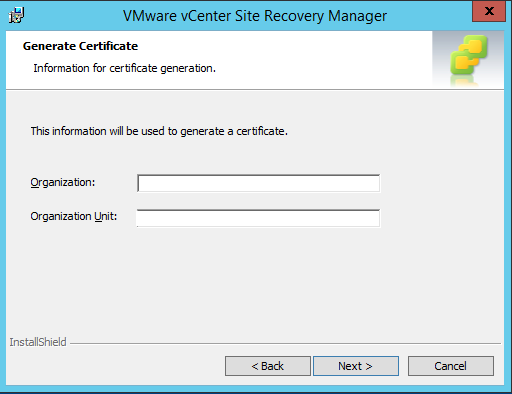512x394 pixels.
Task: Focus the Organization Unit text field
Action: [x=258, y=218]
